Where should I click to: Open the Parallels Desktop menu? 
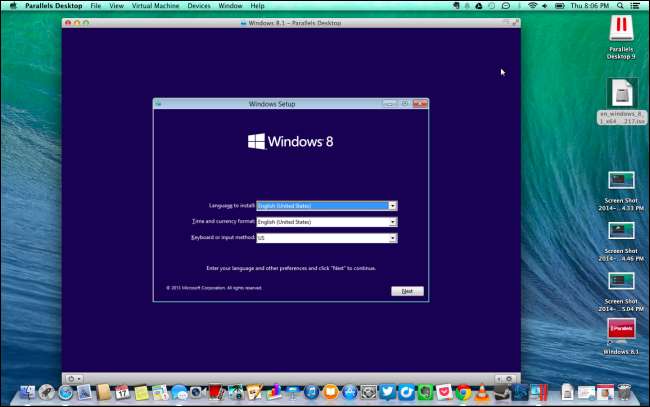pos(53,6)
